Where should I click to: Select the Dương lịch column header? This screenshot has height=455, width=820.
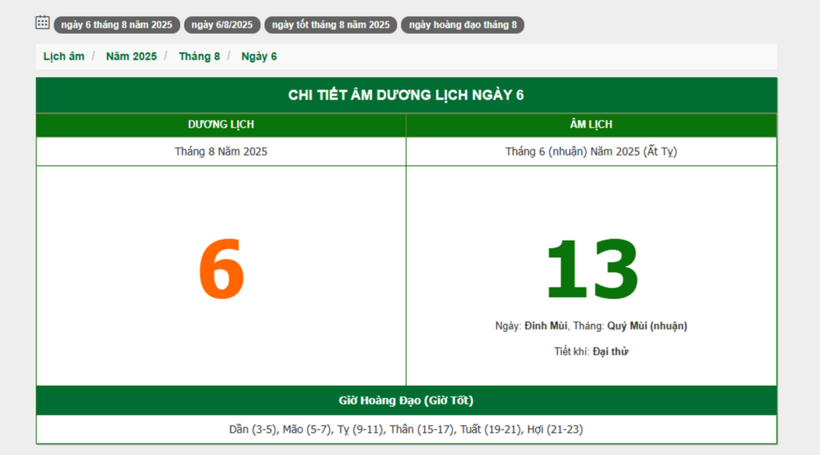[x=221, y=125]
